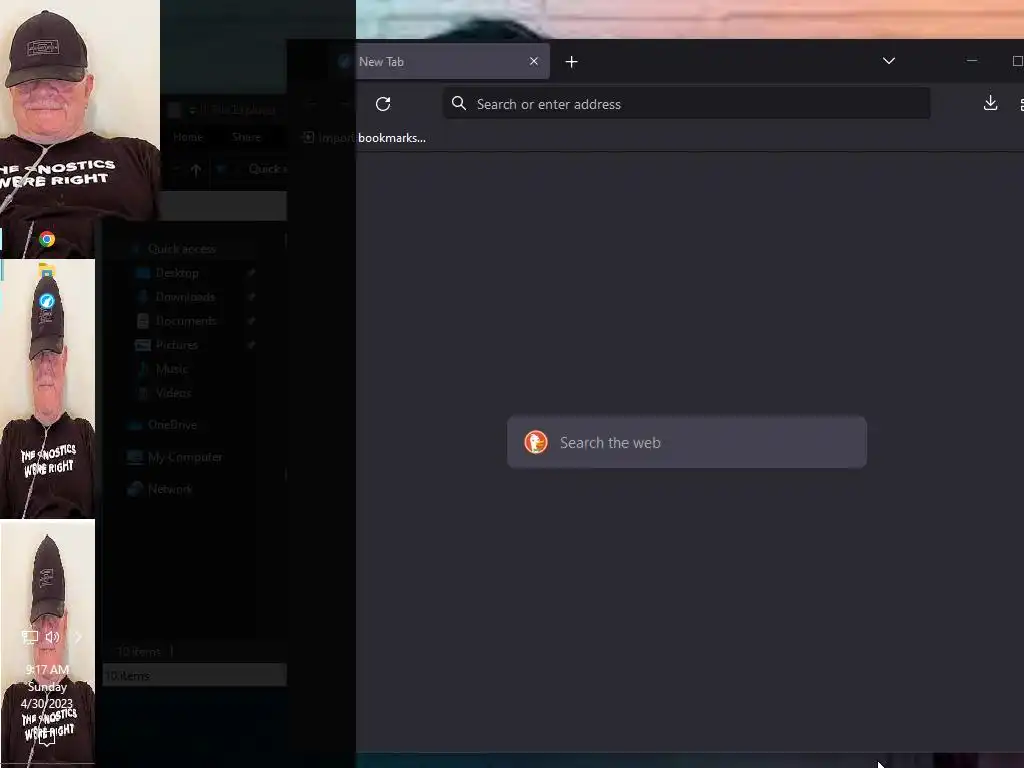Open Music in Explorer sidebar

click(172, 369)
